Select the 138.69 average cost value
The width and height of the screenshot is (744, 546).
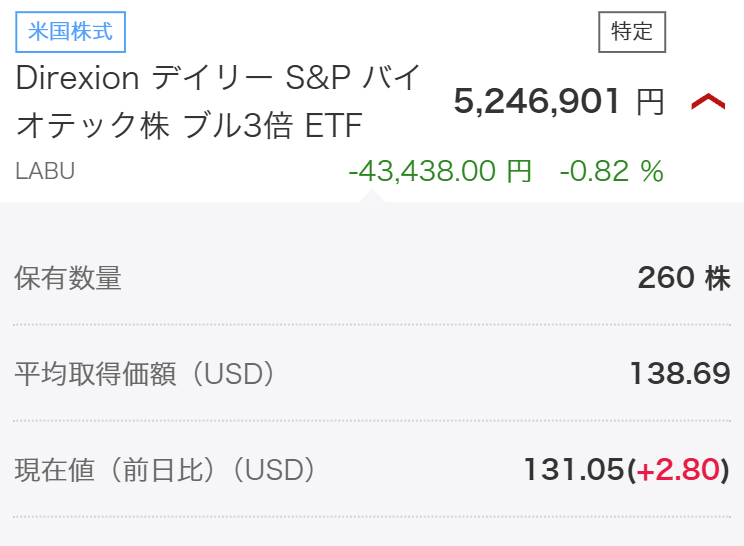[679, 374]
